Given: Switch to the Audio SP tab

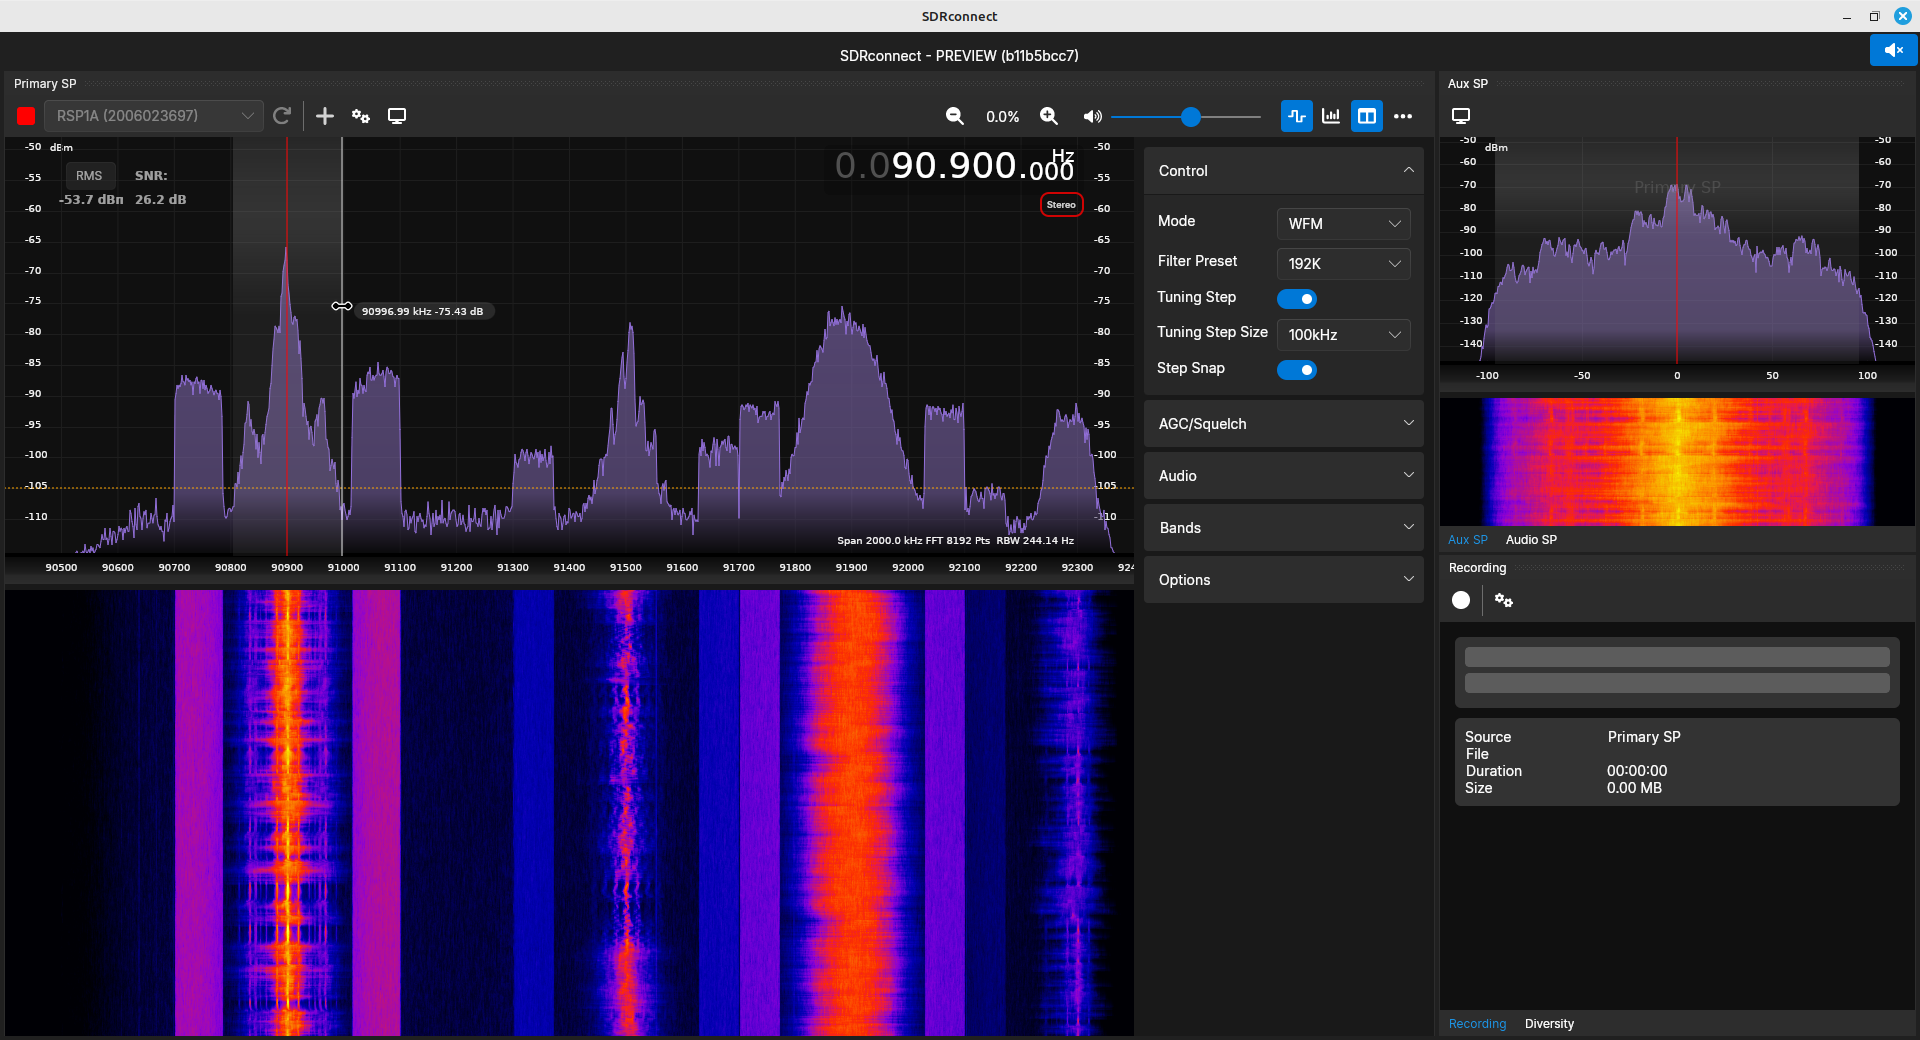Looking at the screenshot, I should click(1531, 540).
